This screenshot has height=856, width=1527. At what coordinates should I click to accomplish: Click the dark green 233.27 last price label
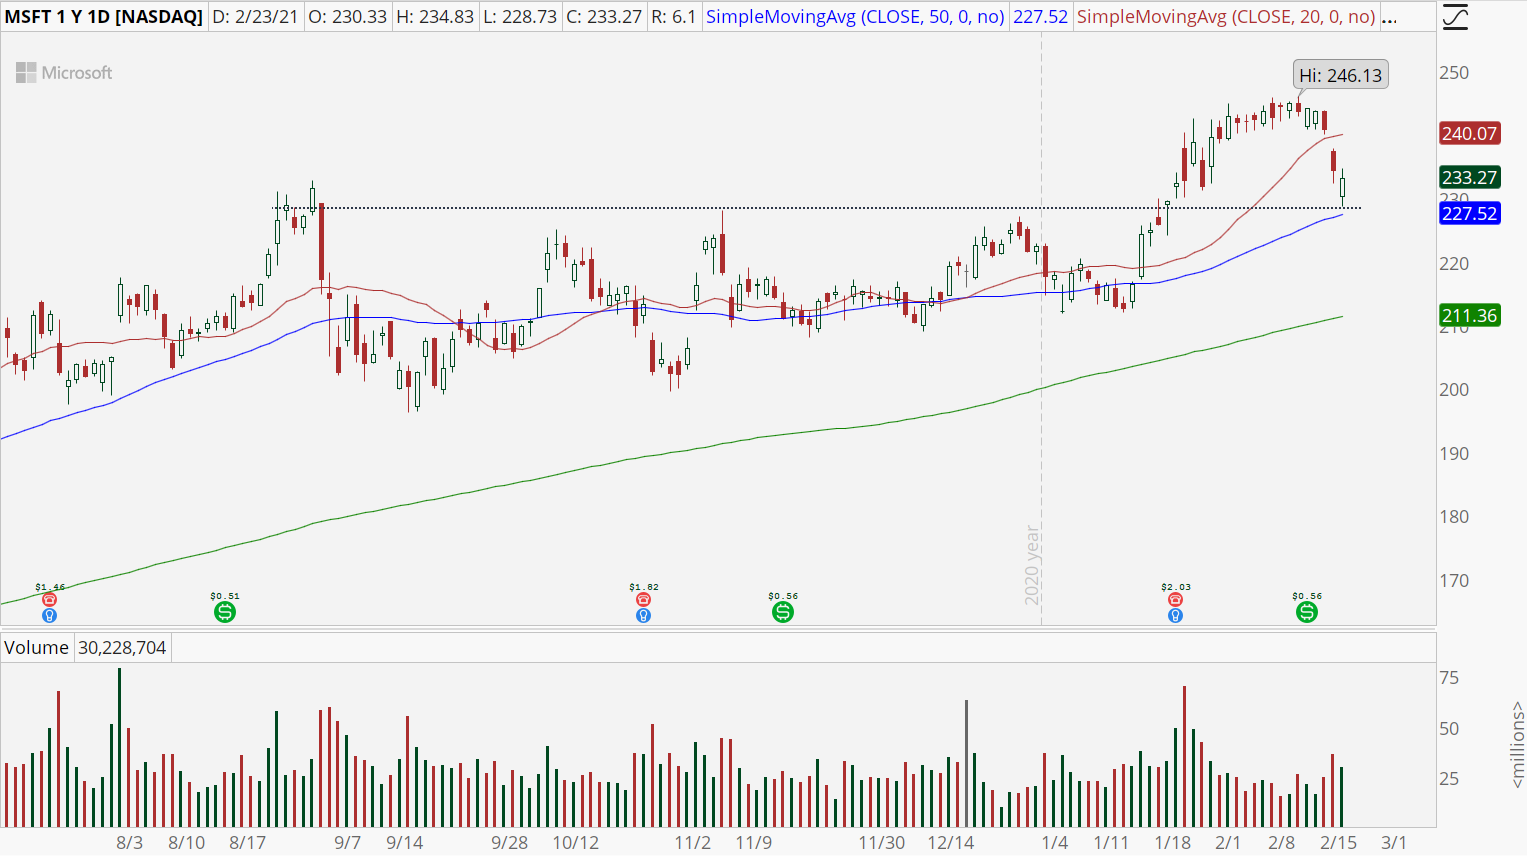point(1470,177)
